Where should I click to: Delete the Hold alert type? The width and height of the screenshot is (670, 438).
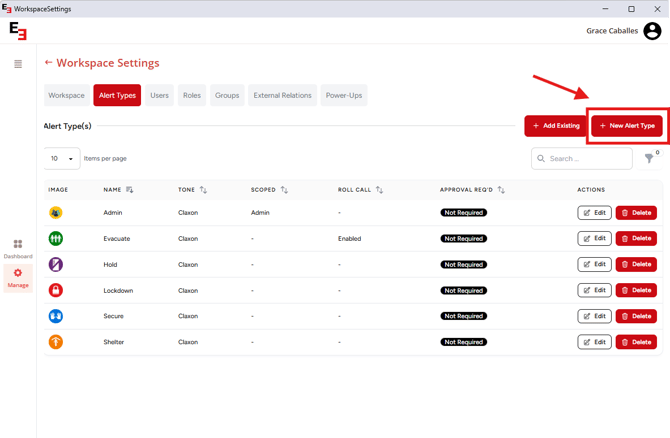(x=636, y=265)
